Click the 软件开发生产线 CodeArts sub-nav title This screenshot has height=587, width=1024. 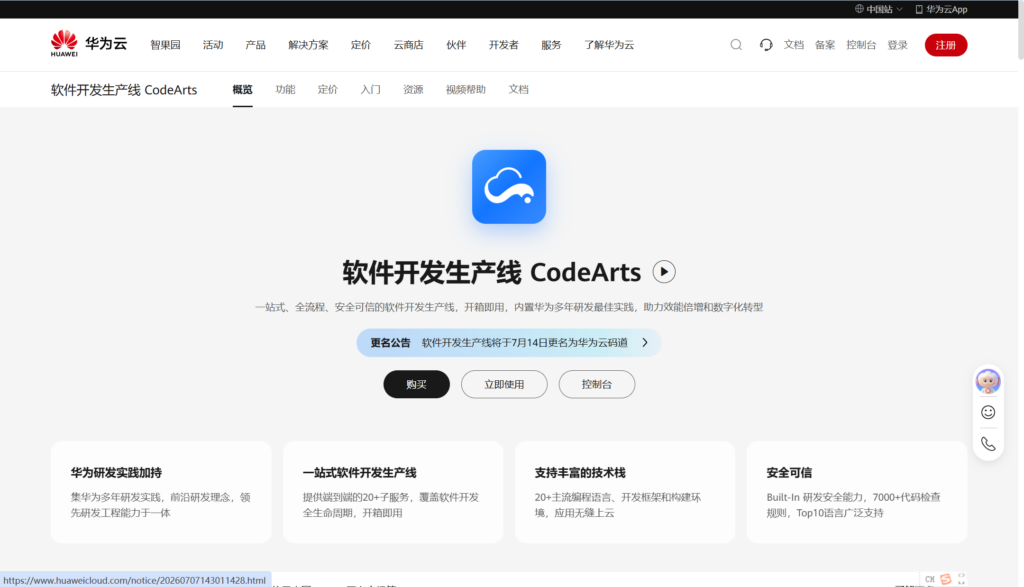coord(124,90)
